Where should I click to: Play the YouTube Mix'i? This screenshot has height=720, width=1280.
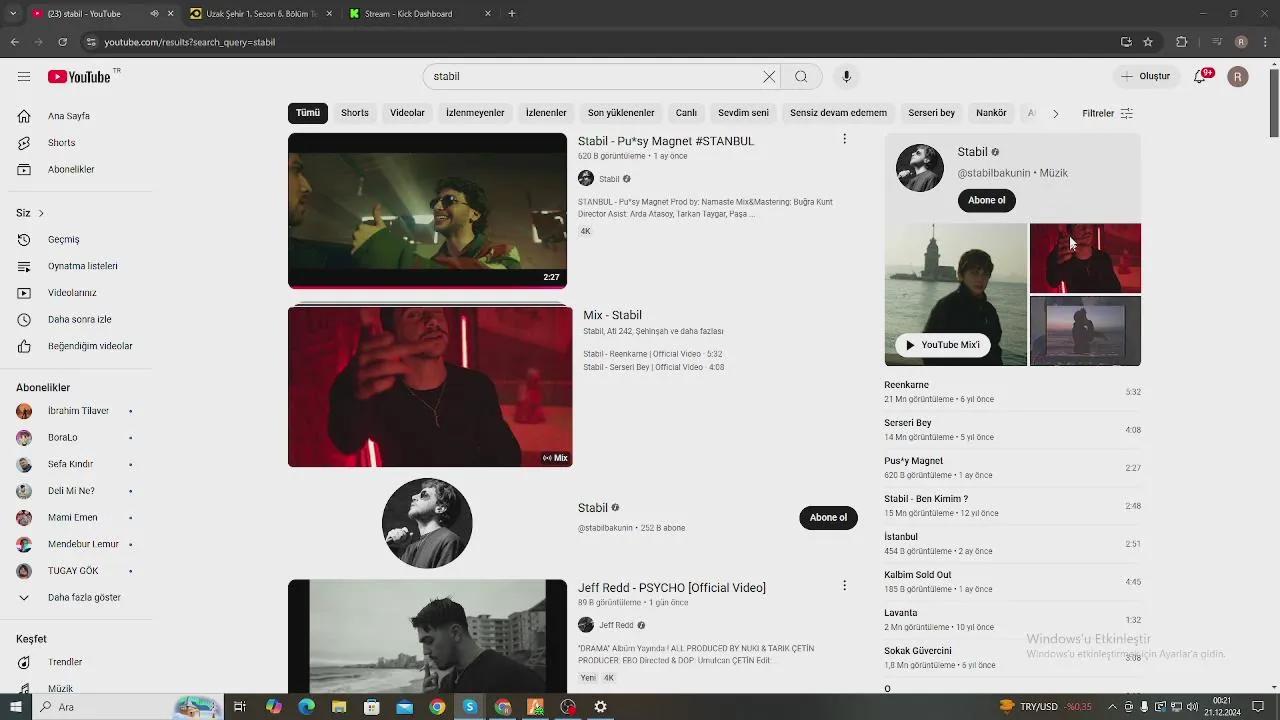tap(941, 345)
